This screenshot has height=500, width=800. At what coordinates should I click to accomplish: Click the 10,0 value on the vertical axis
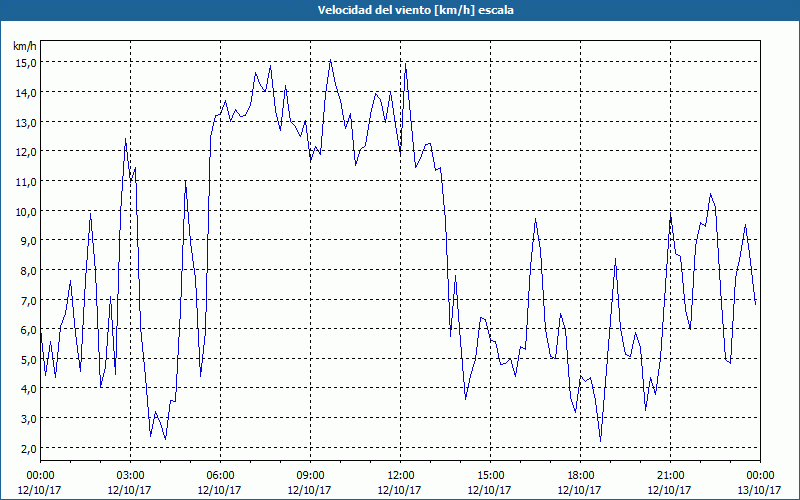tap(26, 211)
